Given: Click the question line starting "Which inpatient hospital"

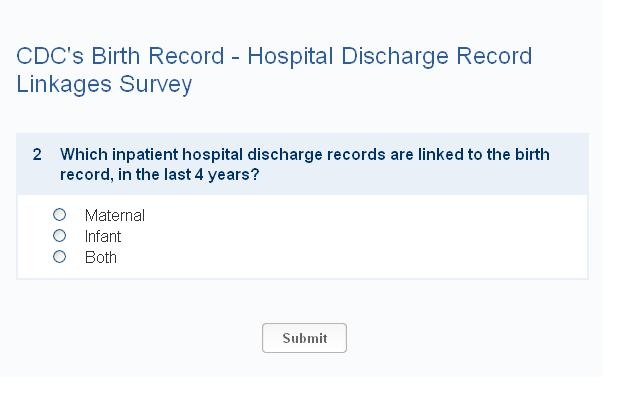Looking at the screenshot, I should [x=305, y=155].
